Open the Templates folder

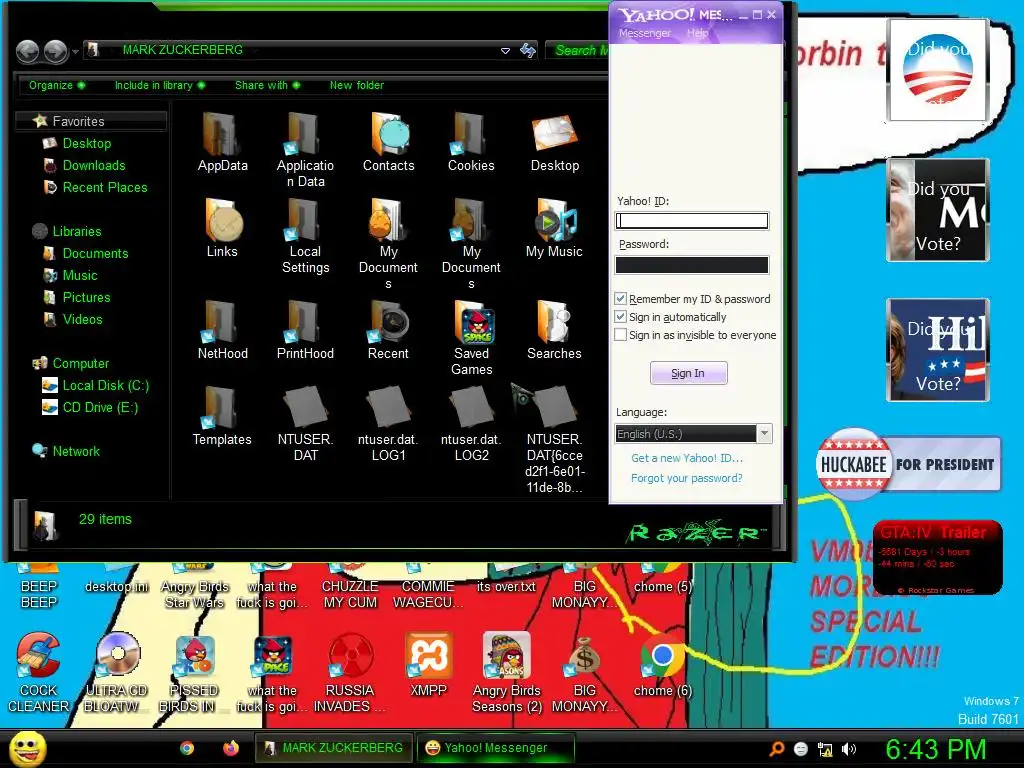(222, 416)
